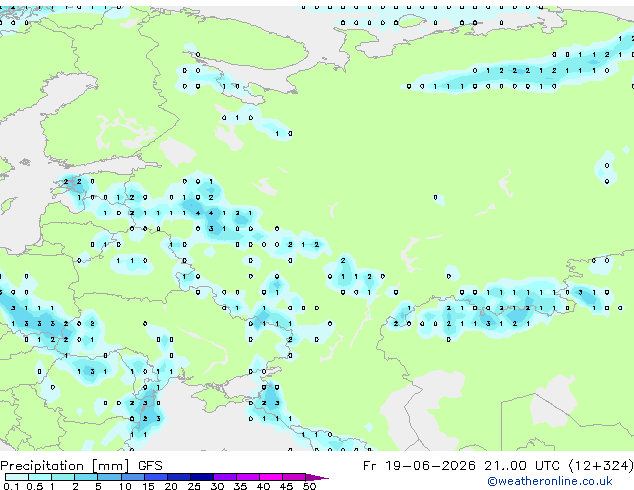The width and height of the screenshot is (634, 490).
Task: Click legend swatch between 10 and 15
Action: pyautogui.click(x=133, y=477)
